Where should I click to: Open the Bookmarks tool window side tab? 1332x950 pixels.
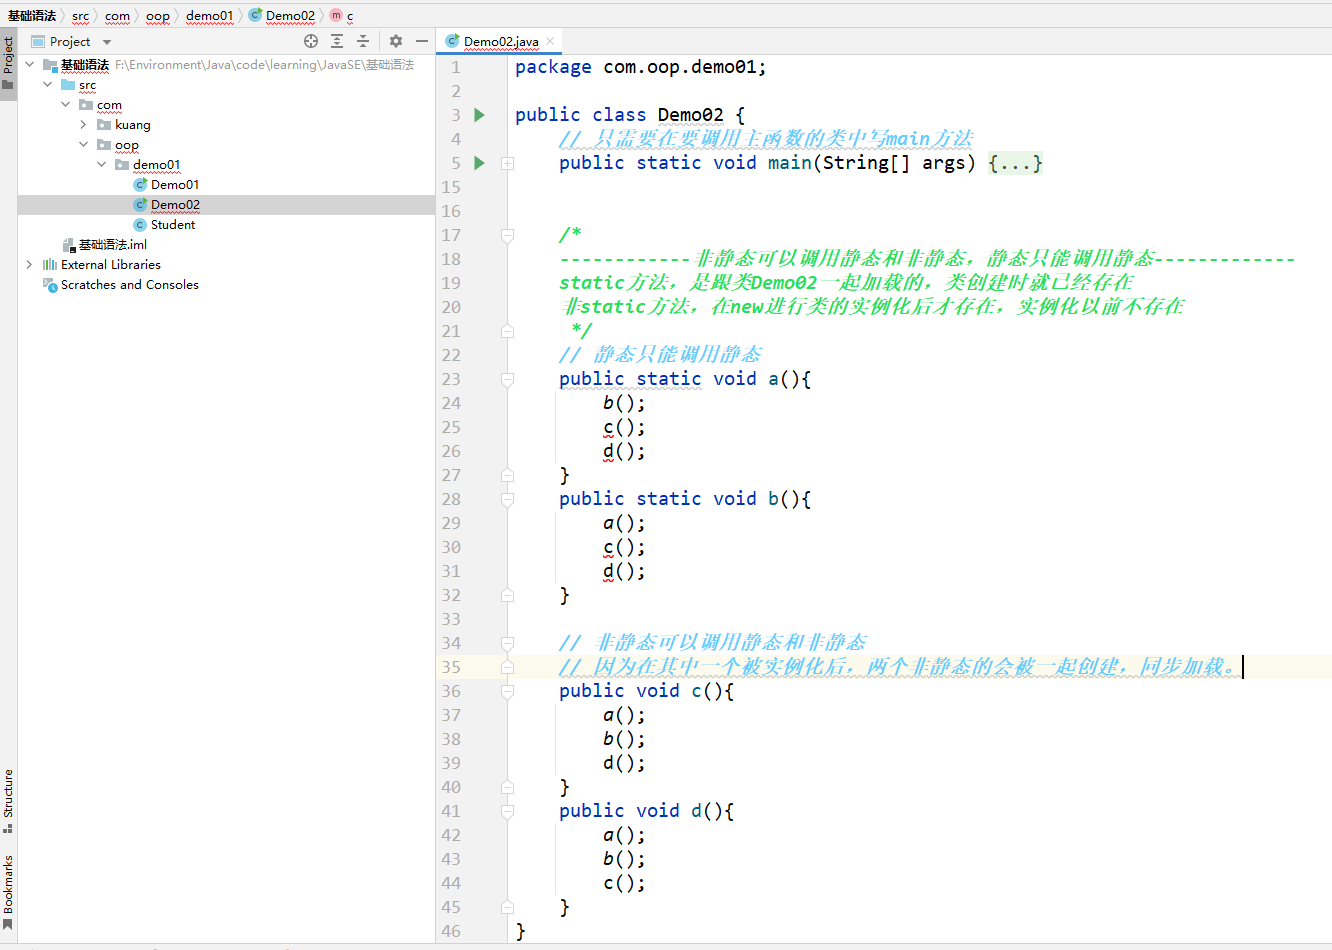tap(8, 892)
